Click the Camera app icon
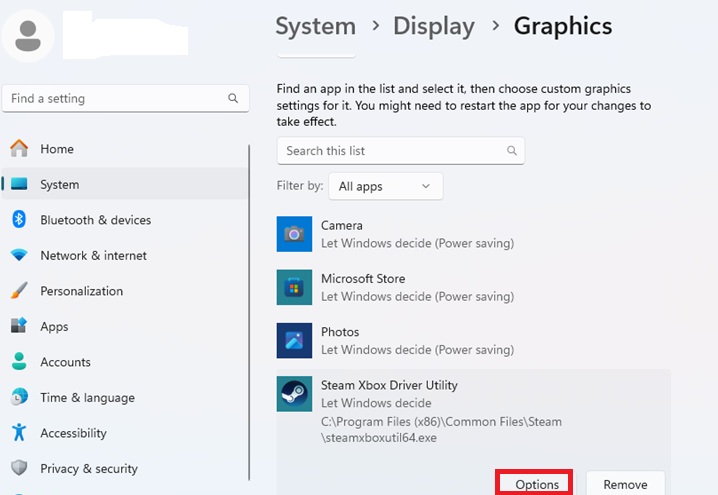 click(x=294, y=234)
